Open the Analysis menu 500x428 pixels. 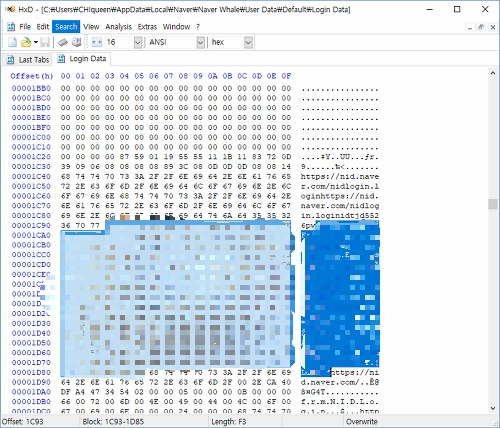point(118,27)
